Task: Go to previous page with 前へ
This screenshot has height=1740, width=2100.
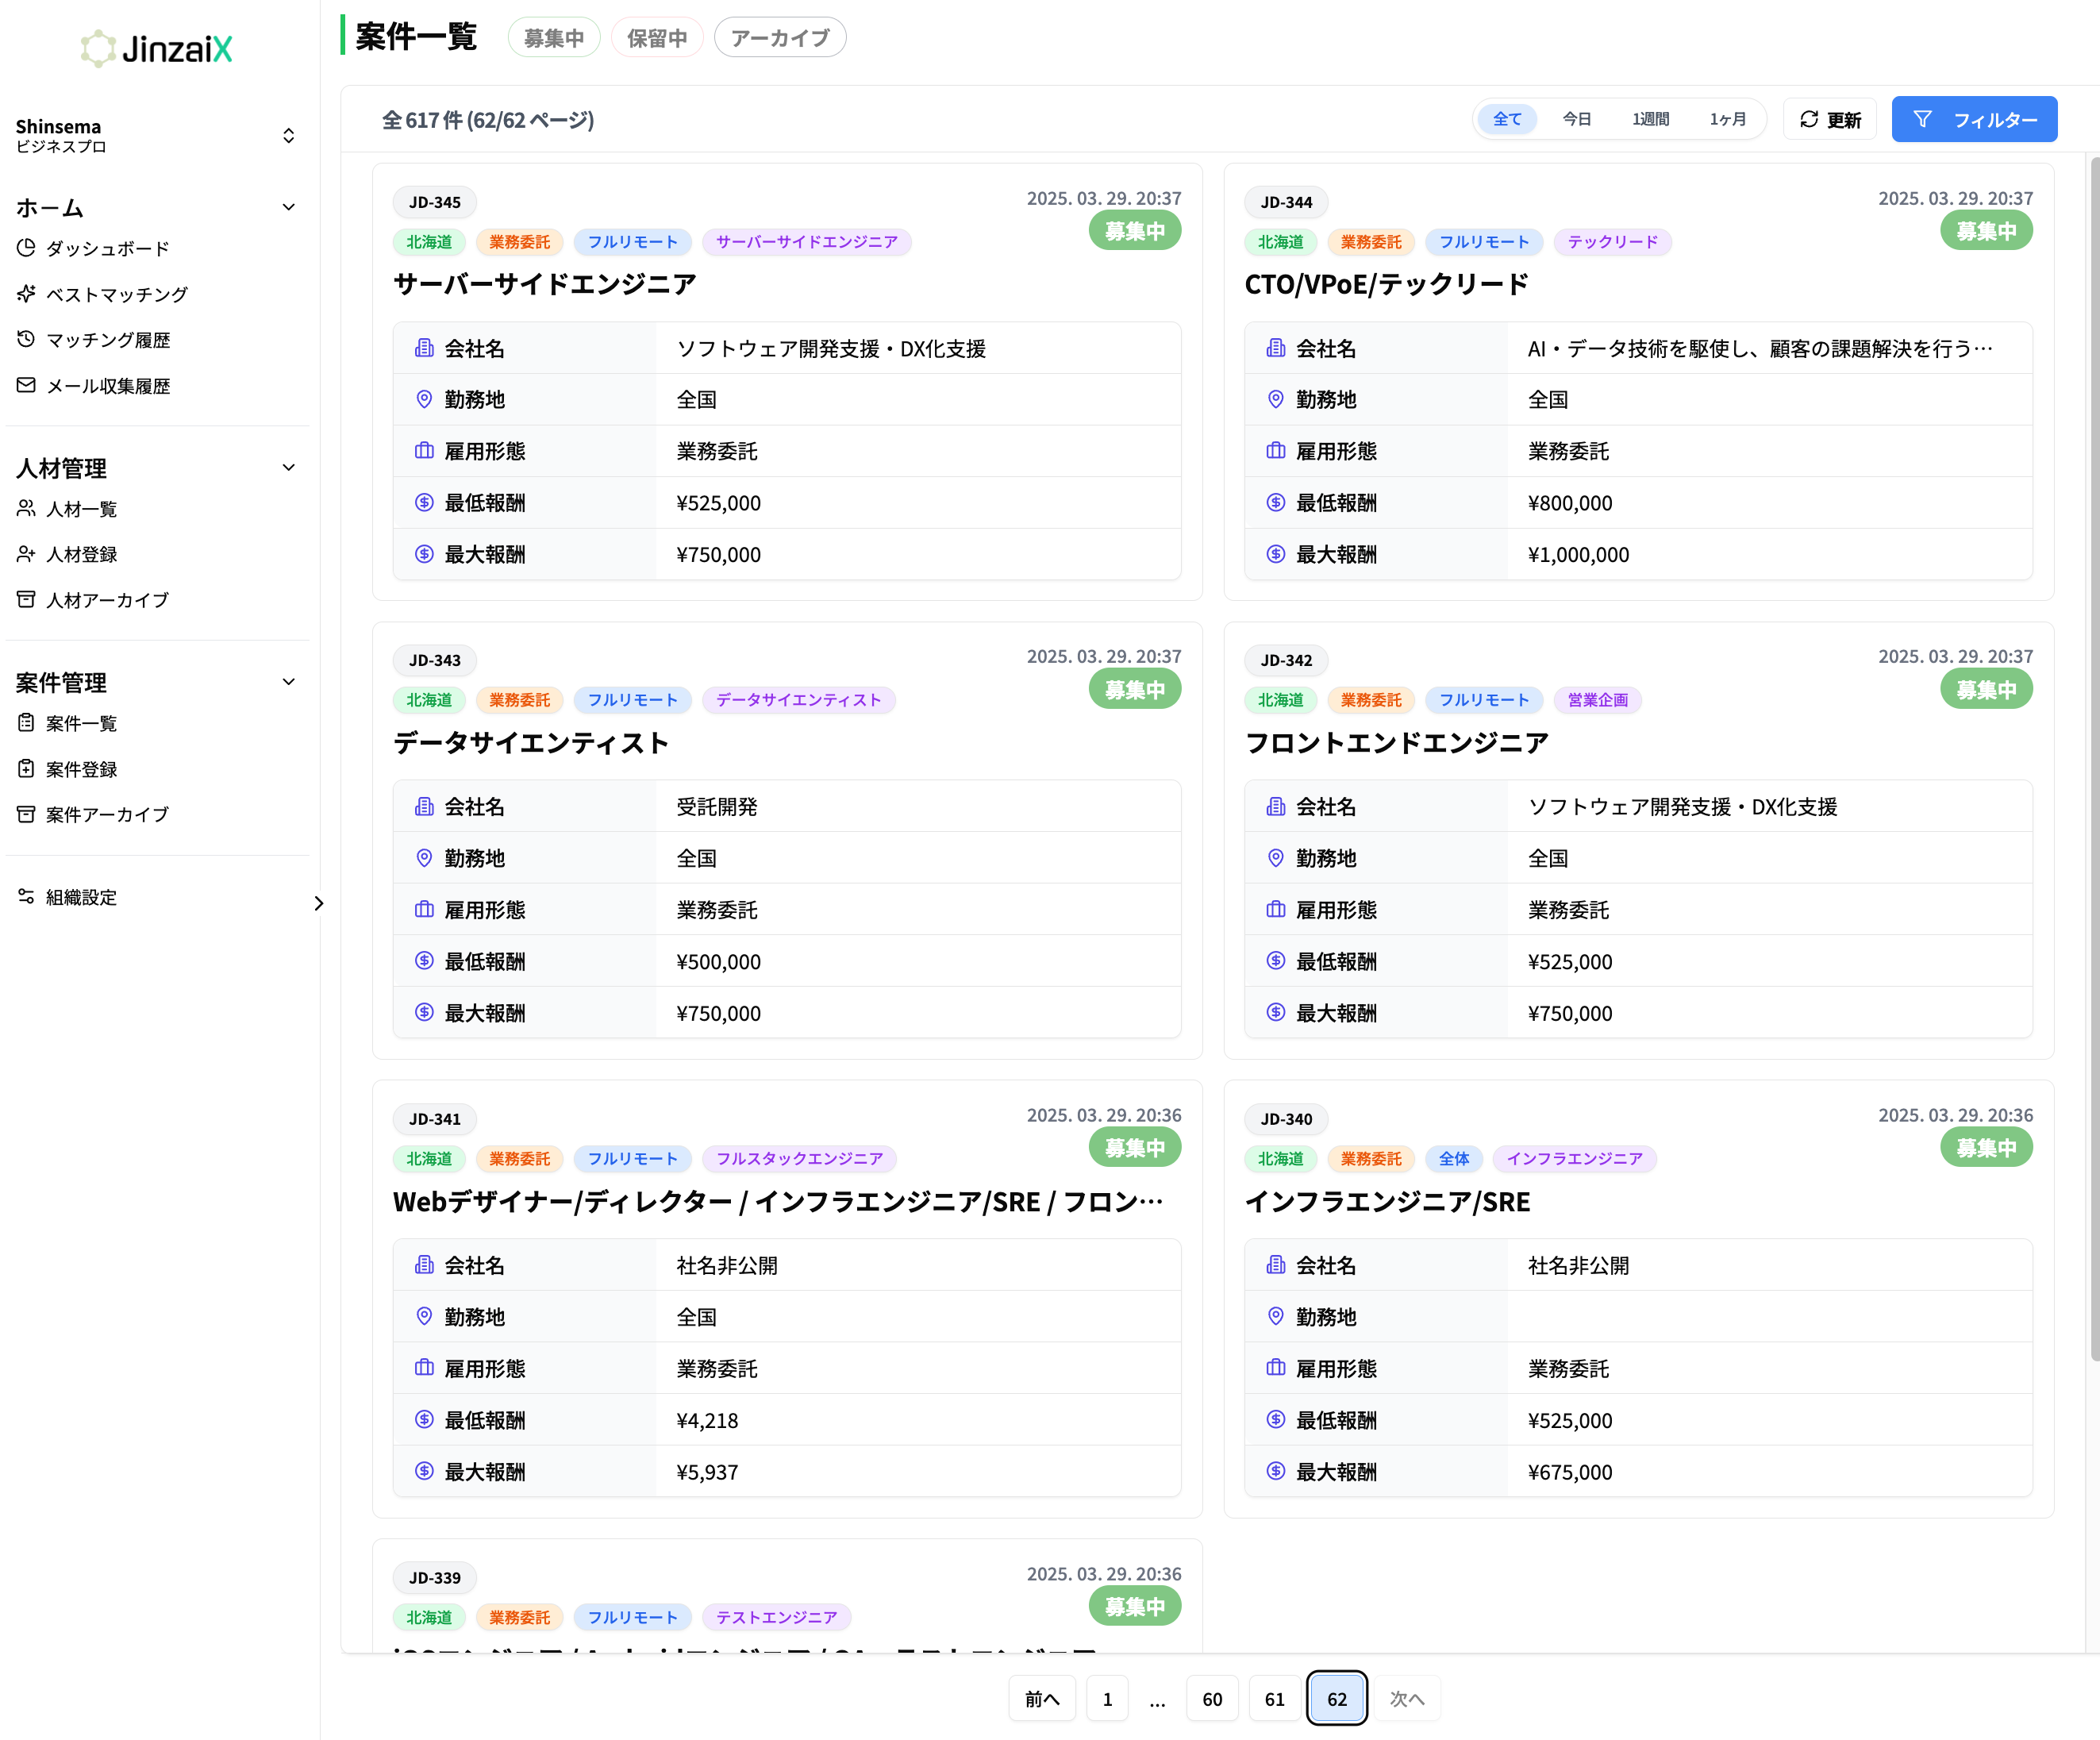Action: [1042, 1699]
